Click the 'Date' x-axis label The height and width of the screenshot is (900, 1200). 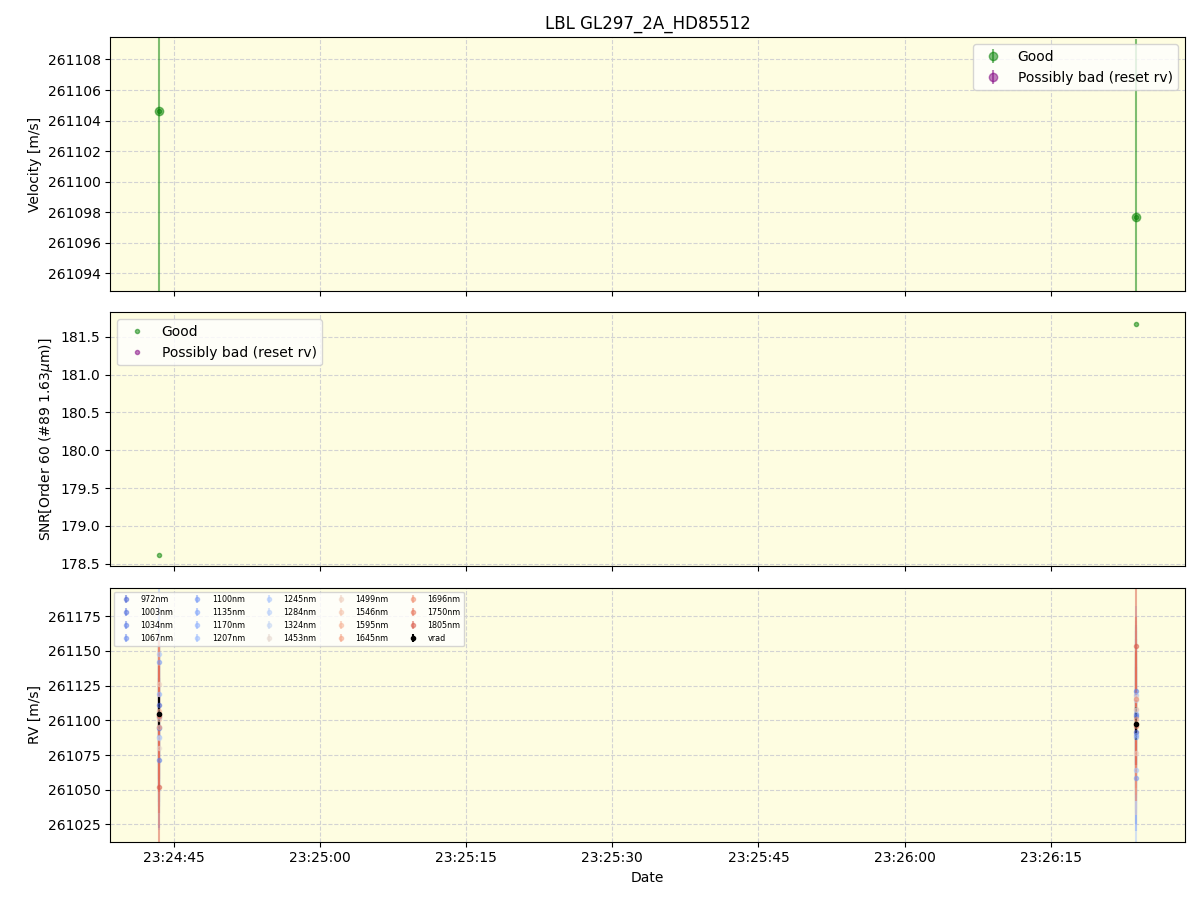coord(647,877)
